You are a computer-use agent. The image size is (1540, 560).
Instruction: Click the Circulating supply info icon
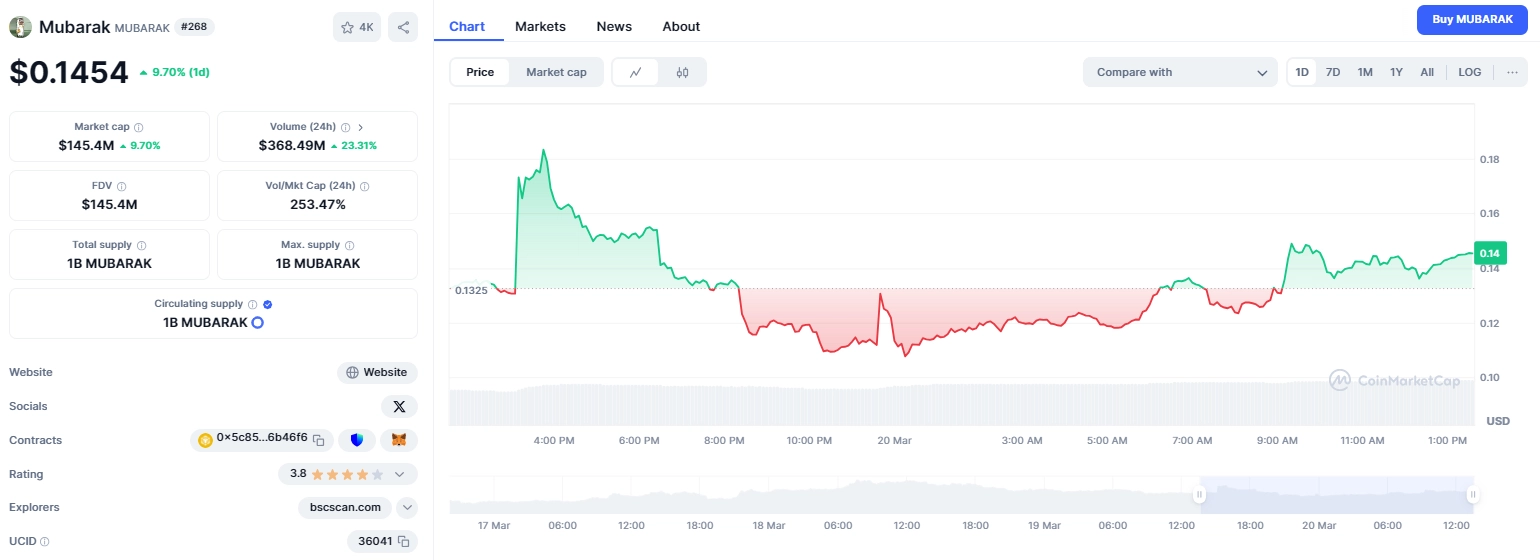(252, 304)
